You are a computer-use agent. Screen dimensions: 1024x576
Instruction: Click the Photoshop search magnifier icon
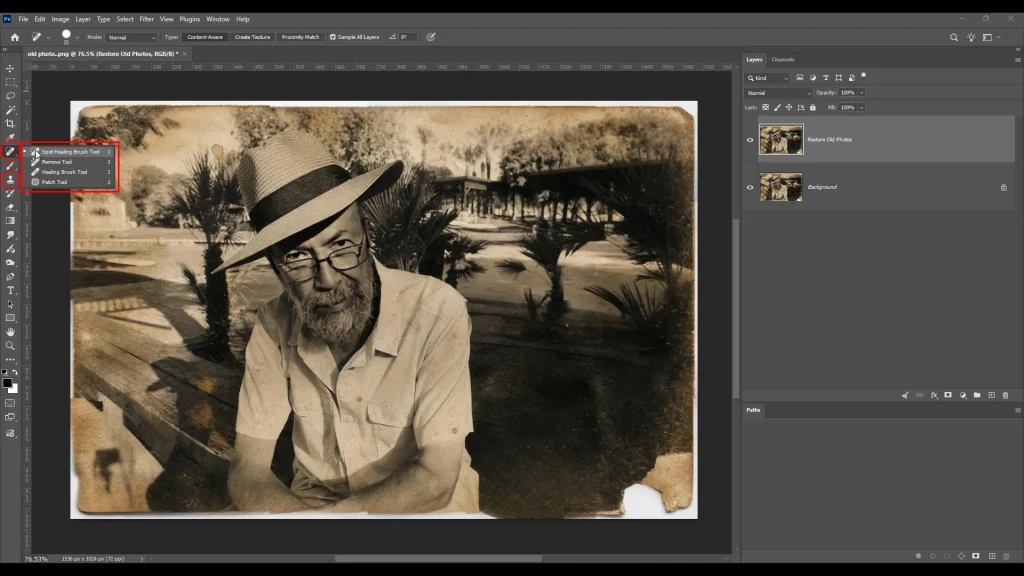(953, 37)
